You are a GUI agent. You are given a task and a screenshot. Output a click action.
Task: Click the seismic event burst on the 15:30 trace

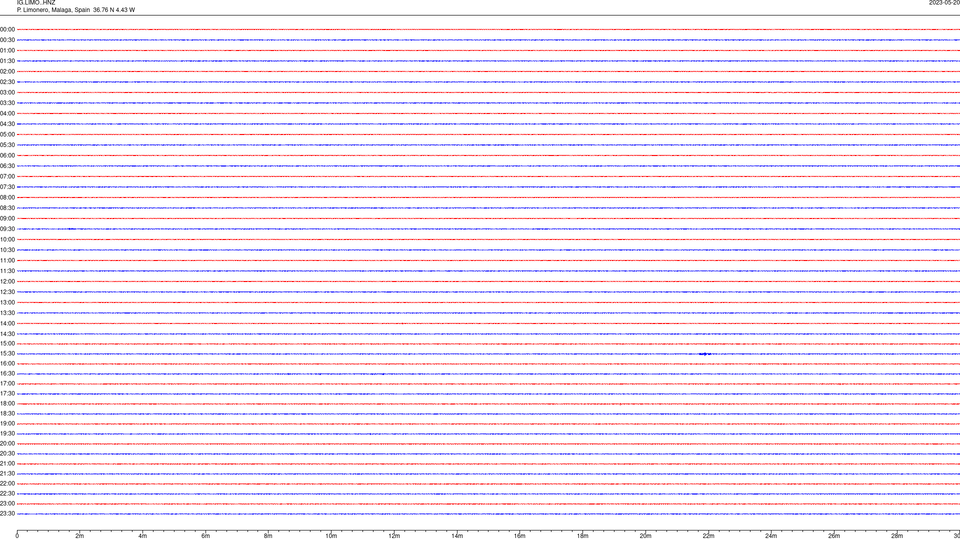coord(705,354)
